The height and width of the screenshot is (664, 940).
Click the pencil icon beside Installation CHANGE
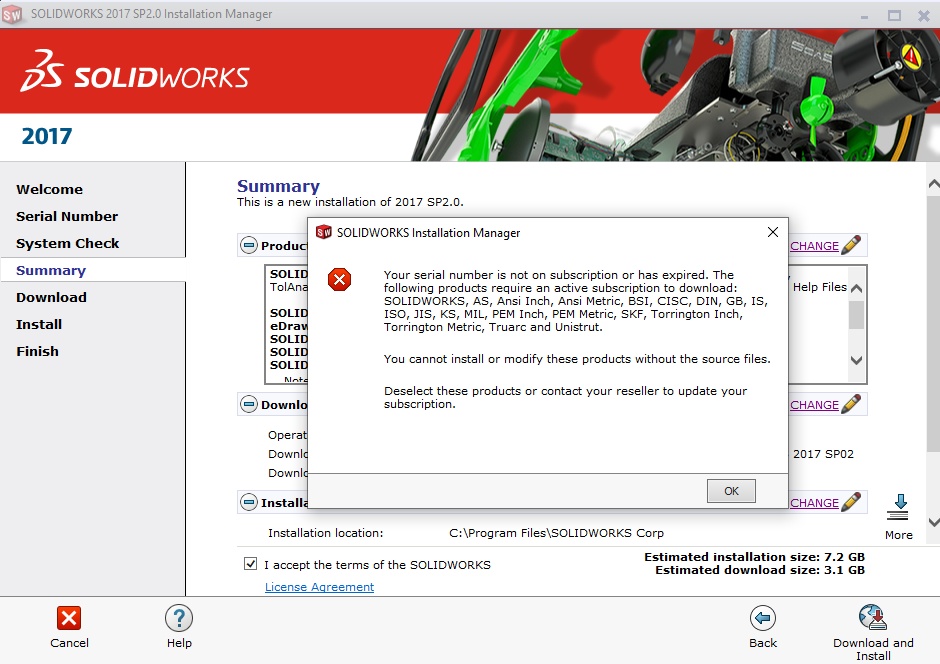851,502
